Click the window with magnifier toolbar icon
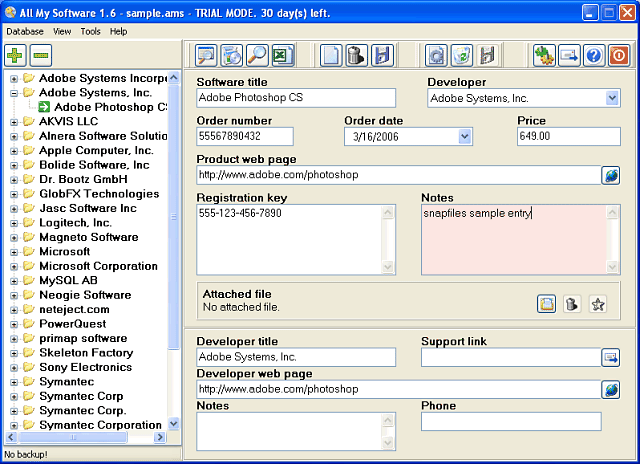Viewport: 640px width, 464px height. (206, 55)
